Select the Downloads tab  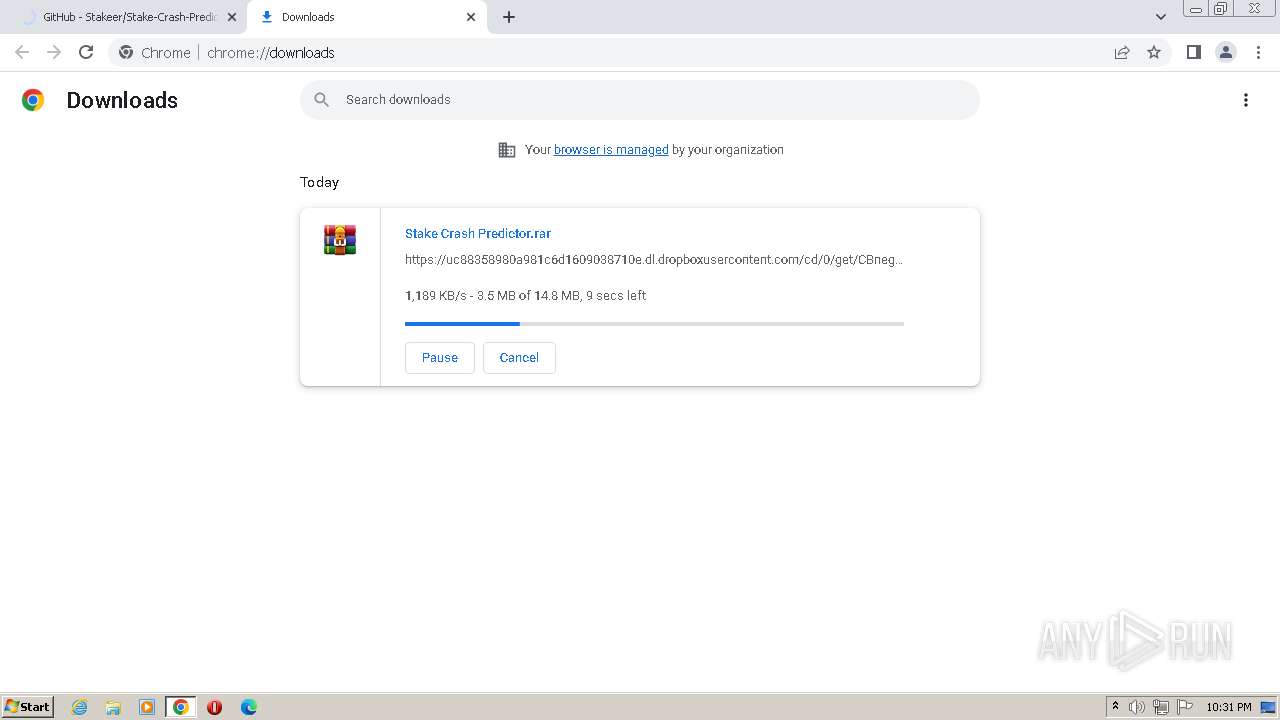click(x=365, y=17)
